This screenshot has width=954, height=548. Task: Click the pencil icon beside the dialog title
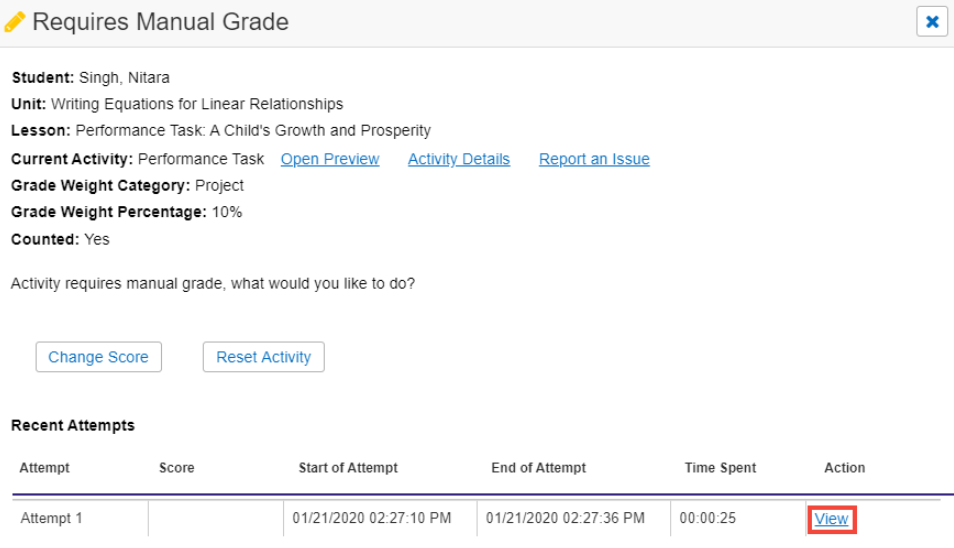click(15, 22)
